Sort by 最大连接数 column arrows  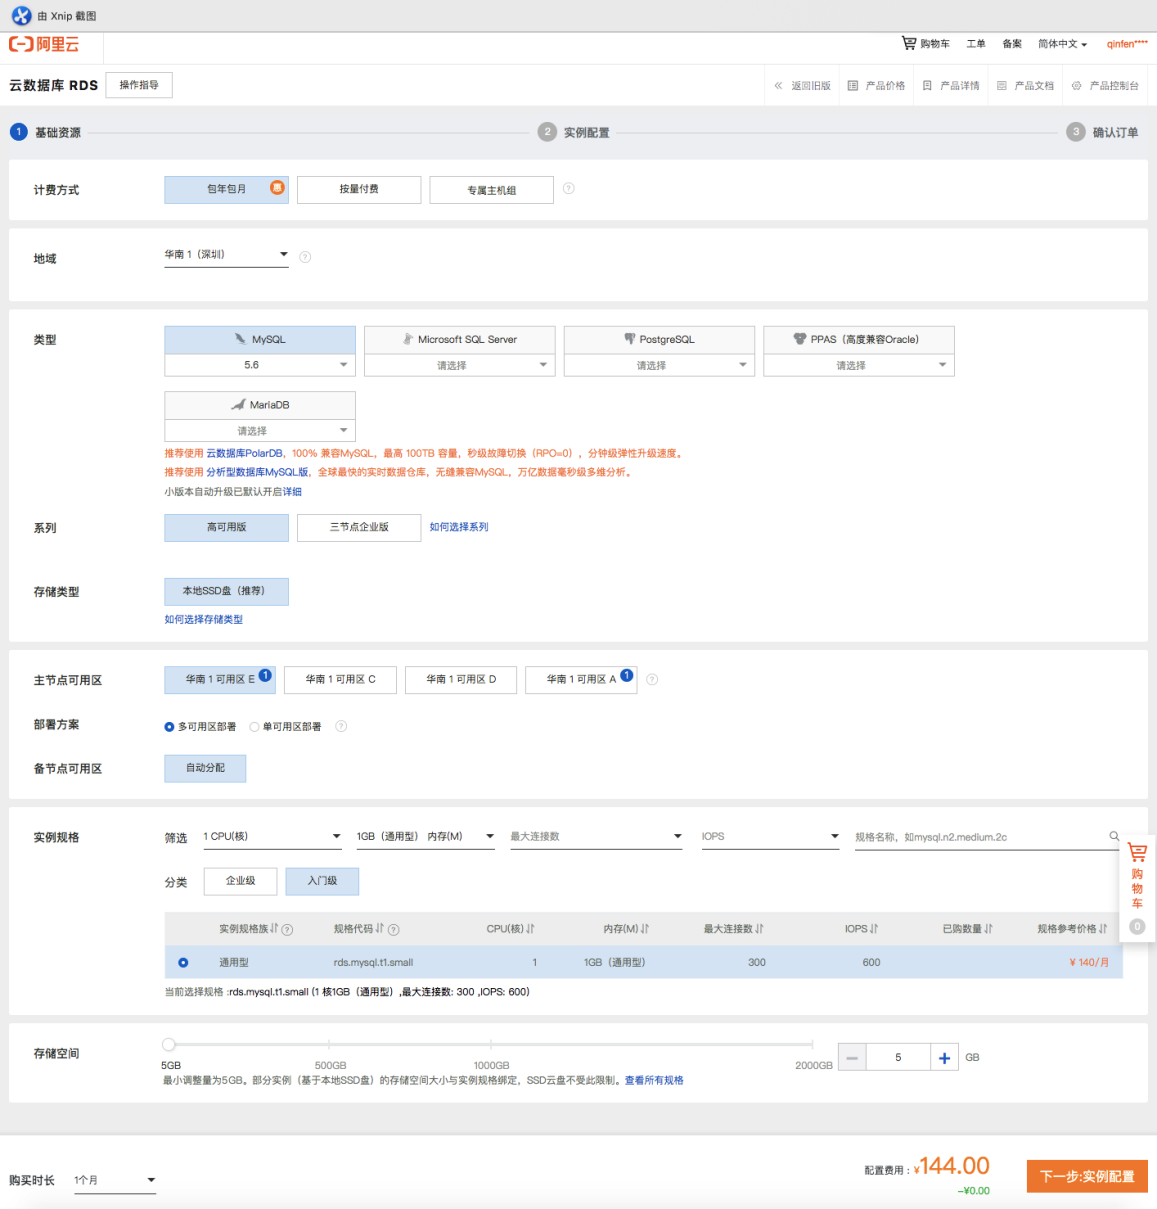coord(759,929)
